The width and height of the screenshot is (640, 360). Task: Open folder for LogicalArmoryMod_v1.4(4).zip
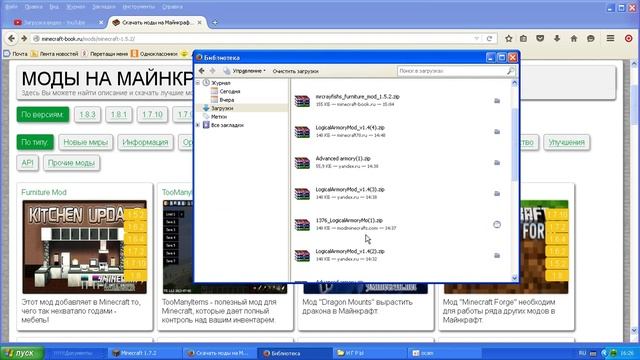click(497, 131)
